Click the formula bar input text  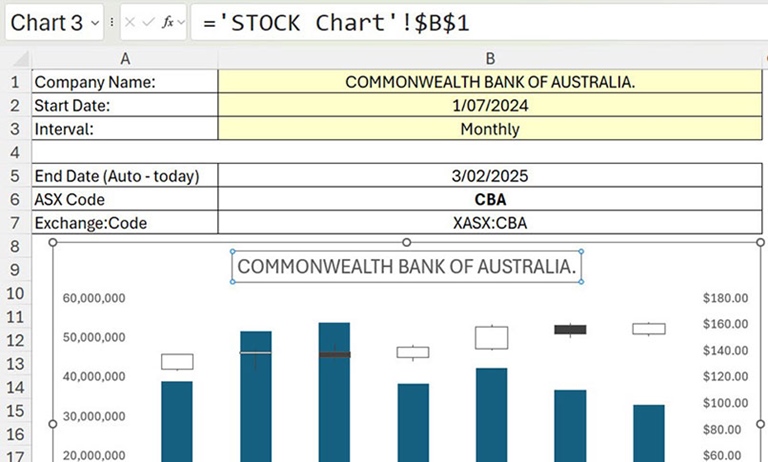click(336, 23)
